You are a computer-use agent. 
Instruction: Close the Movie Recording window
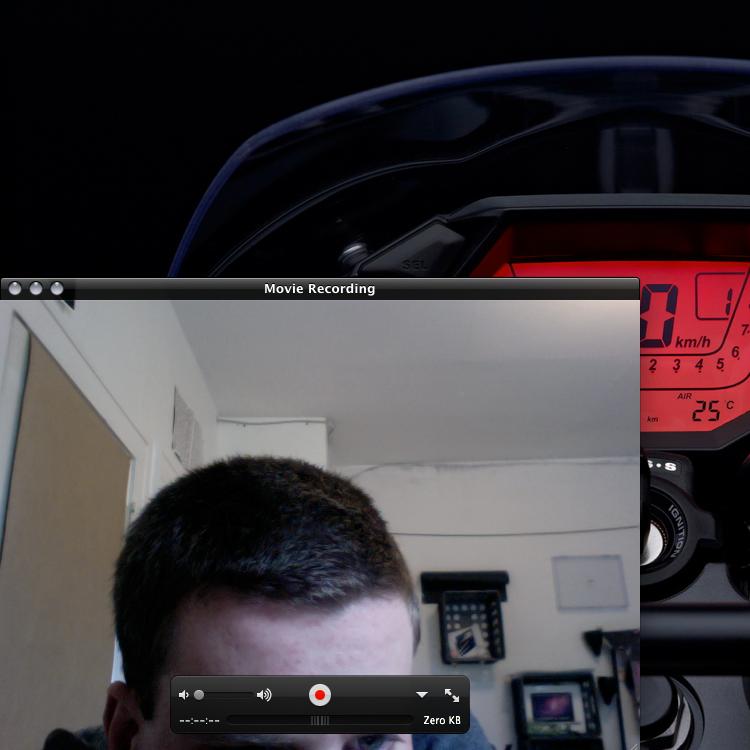point(15,289)
